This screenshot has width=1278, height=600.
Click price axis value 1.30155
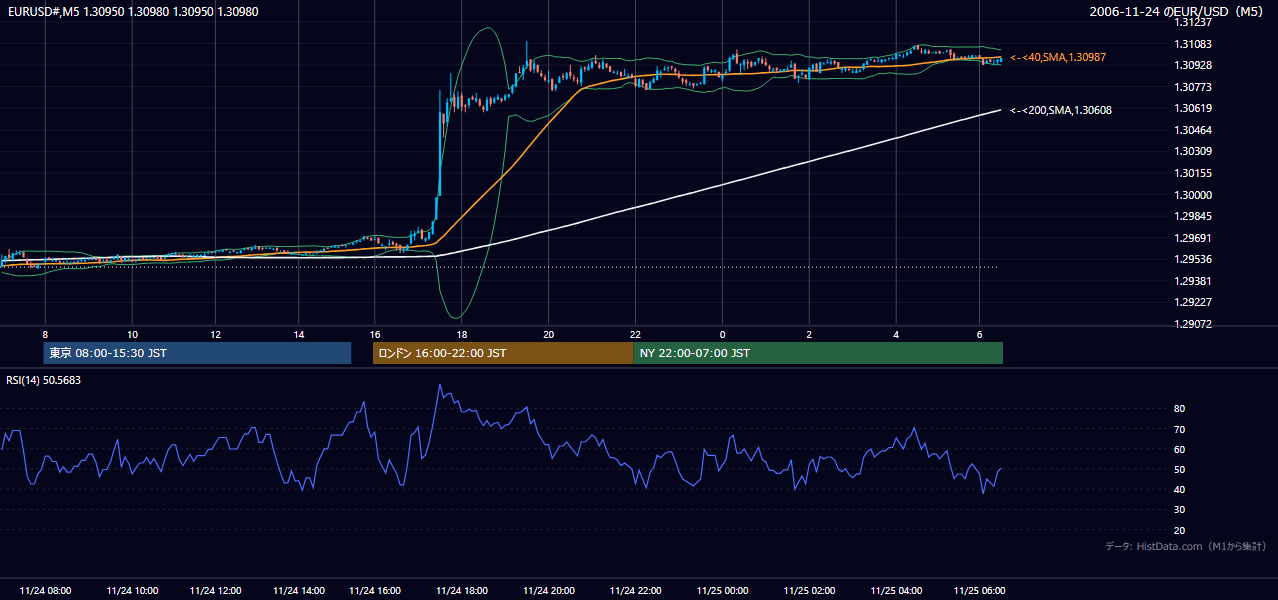1194,173
